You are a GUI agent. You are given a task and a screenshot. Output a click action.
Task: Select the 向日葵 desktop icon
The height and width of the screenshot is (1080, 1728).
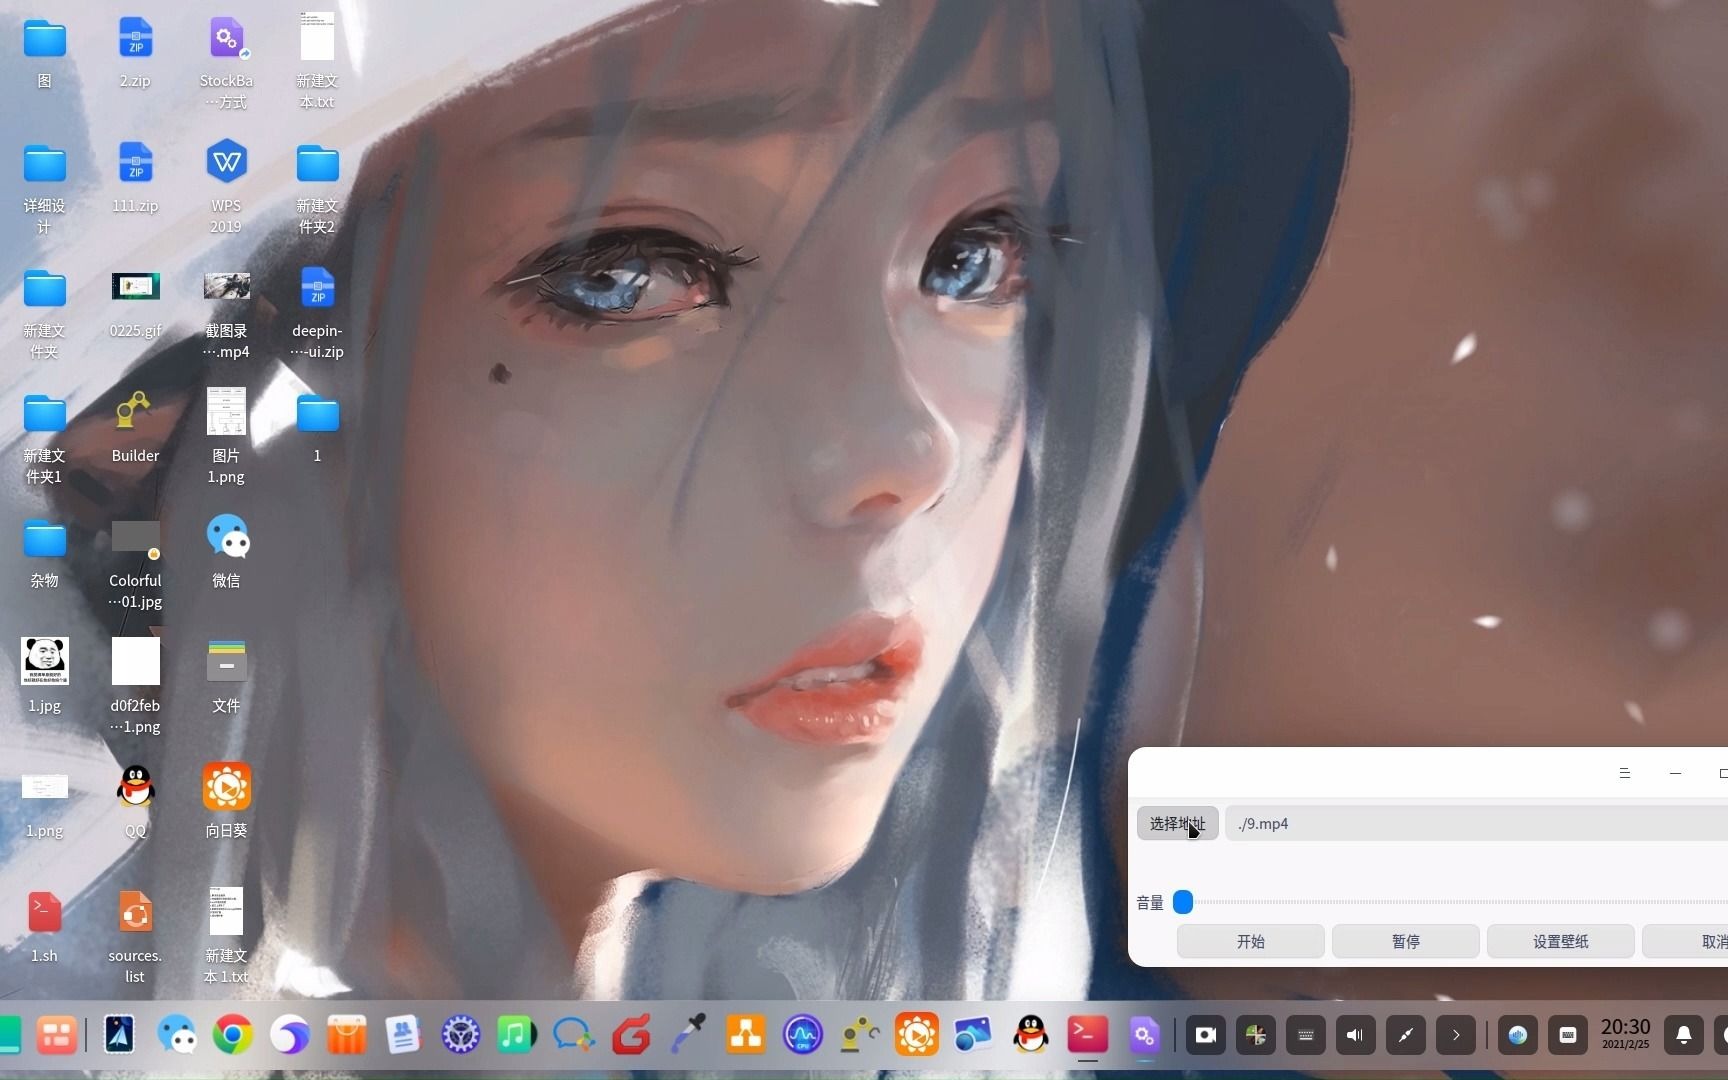click(226, 802)
